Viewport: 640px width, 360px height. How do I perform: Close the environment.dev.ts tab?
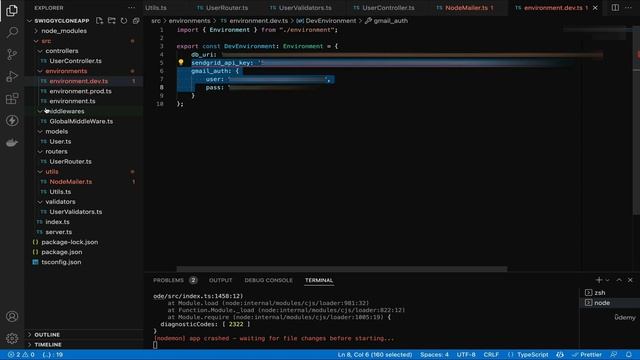[595, 8]
